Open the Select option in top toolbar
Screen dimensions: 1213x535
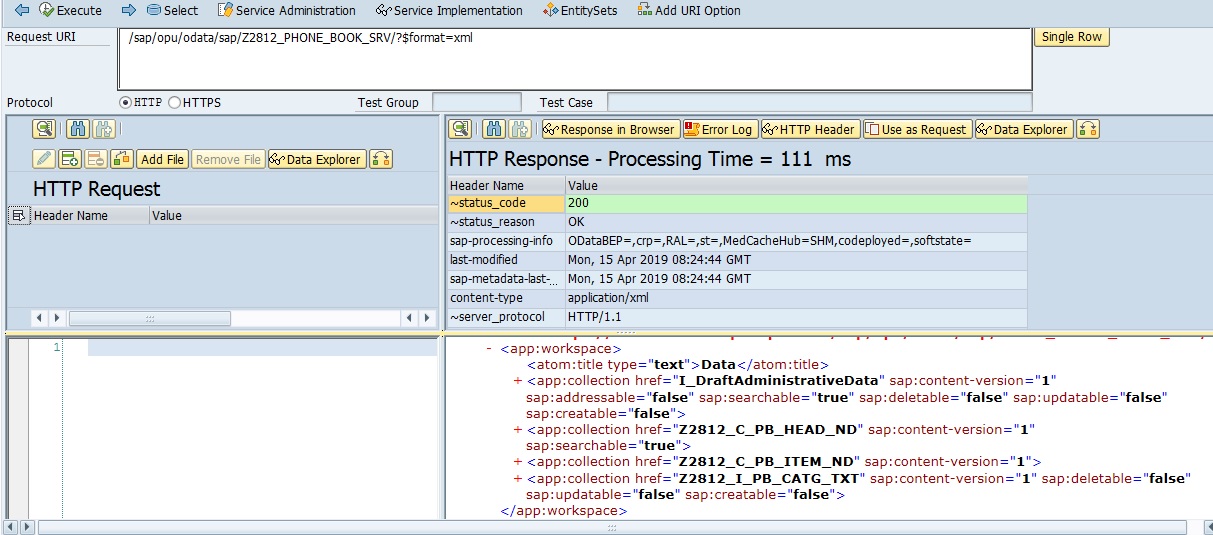(172, 10)
